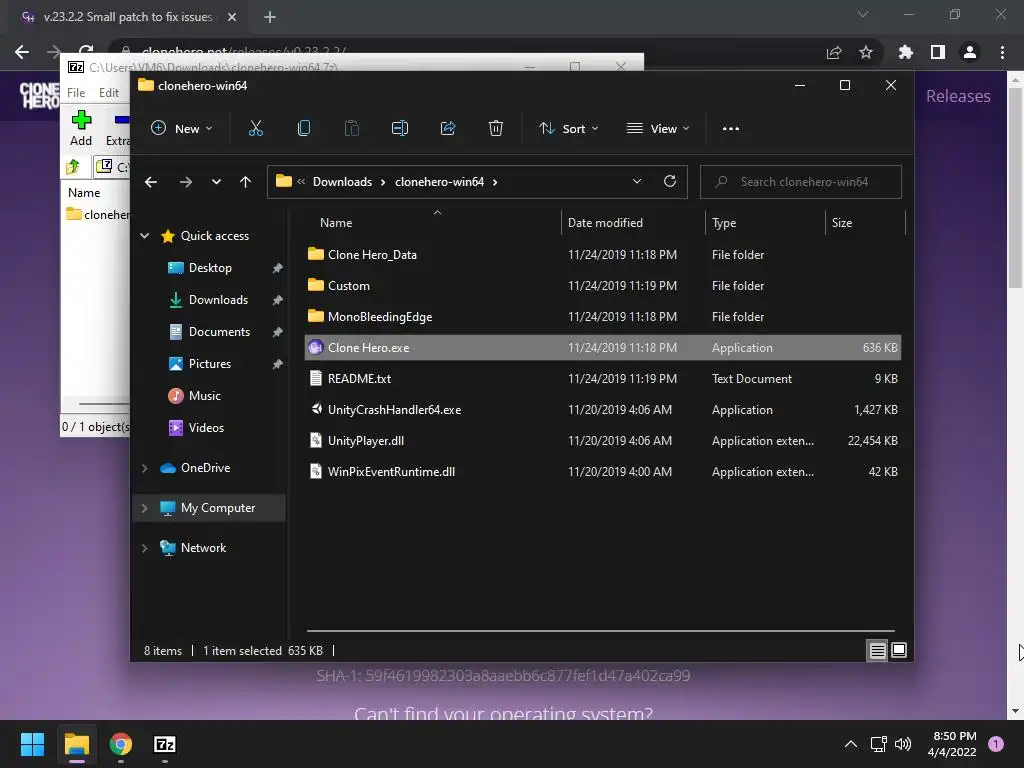Go forward in File Explorer navigation
The image size is (1024, 768).
185,182
